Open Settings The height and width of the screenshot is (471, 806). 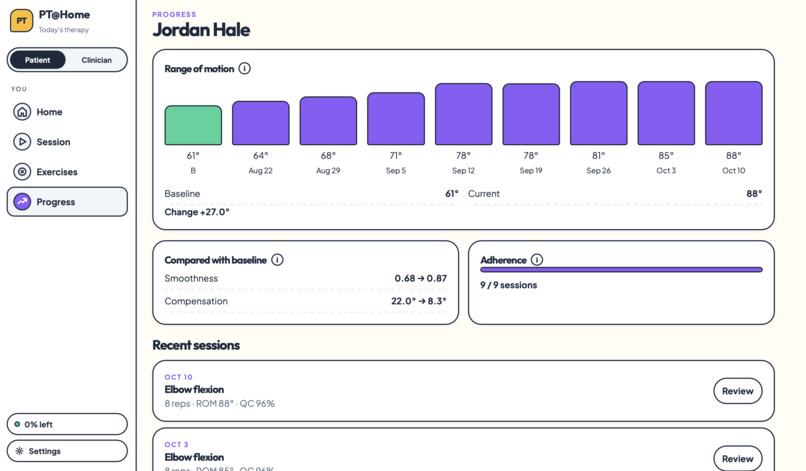(67, 451)
